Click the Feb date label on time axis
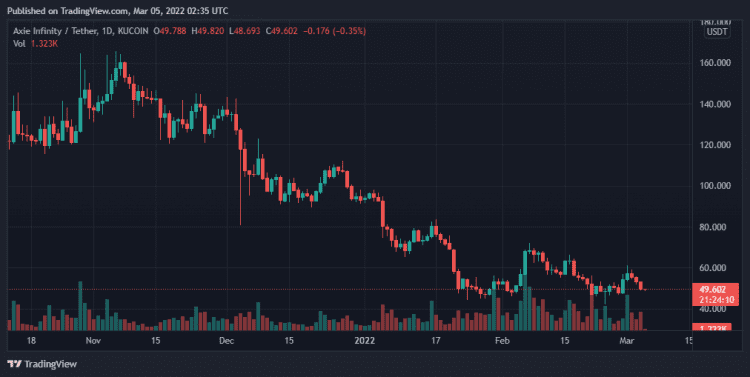The image size is (750, 377). [x=502, y=341]
